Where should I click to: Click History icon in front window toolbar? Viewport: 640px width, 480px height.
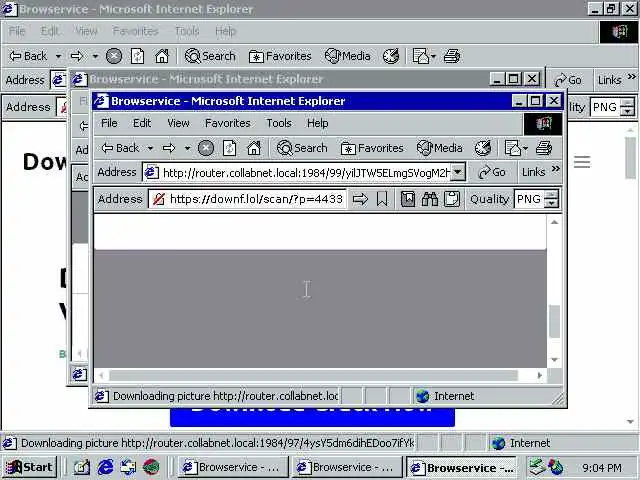[483, 148]
